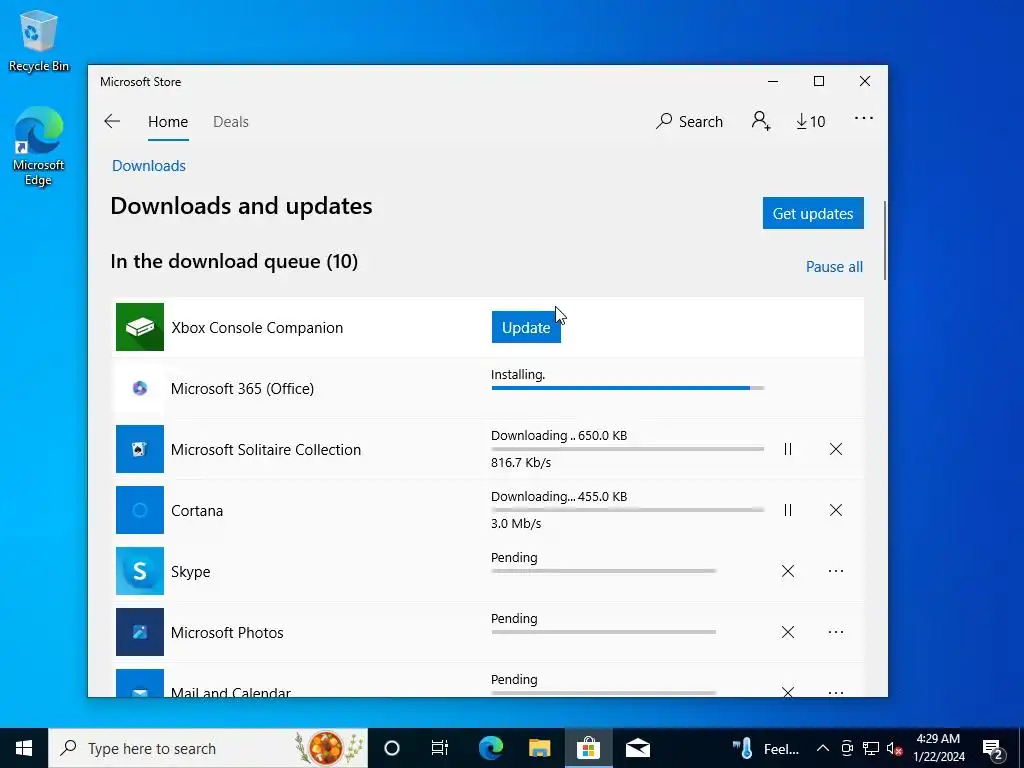Select the Microsoft 365 (Office) name
This screenshot has width=1024, height=768.
coord(242,389)
